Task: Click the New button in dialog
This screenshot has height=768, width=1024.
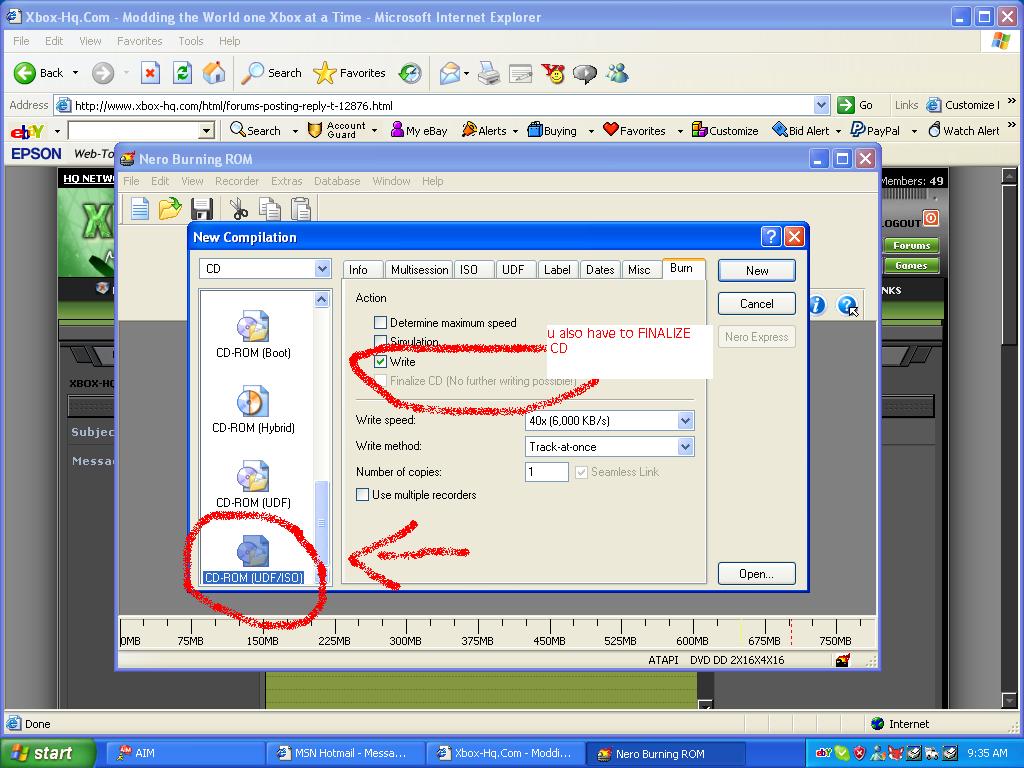Action: point(757,270)
